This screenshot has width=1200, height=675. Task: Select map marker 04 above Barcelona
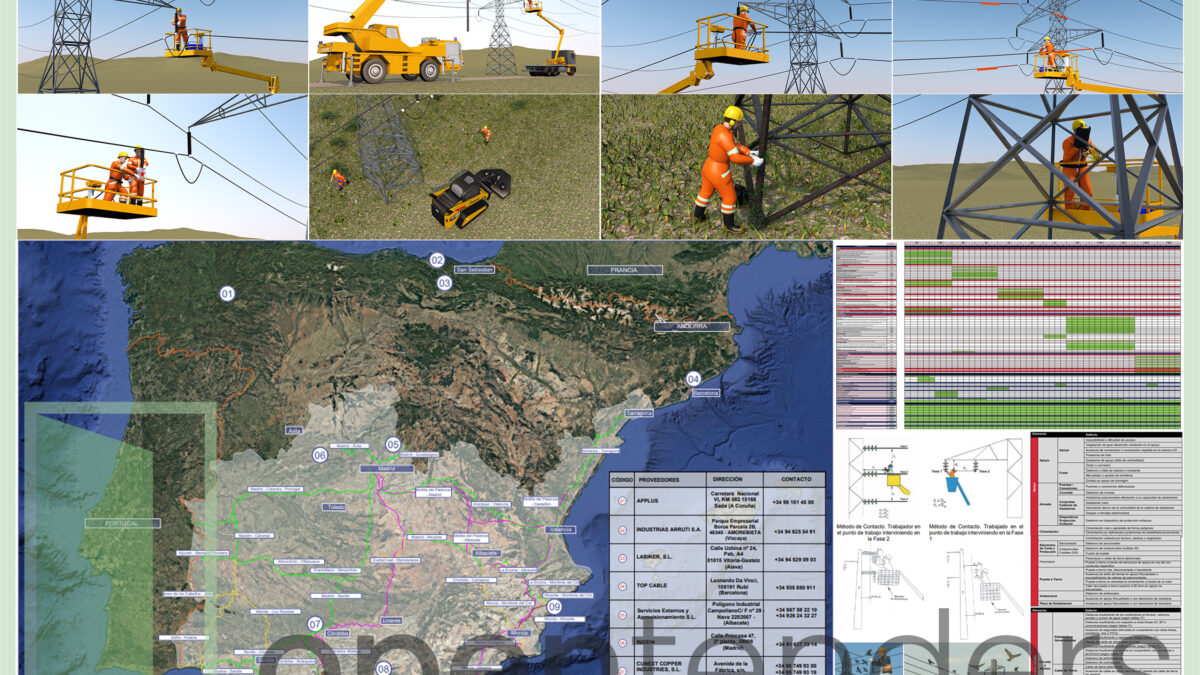(x=693, y=379)
